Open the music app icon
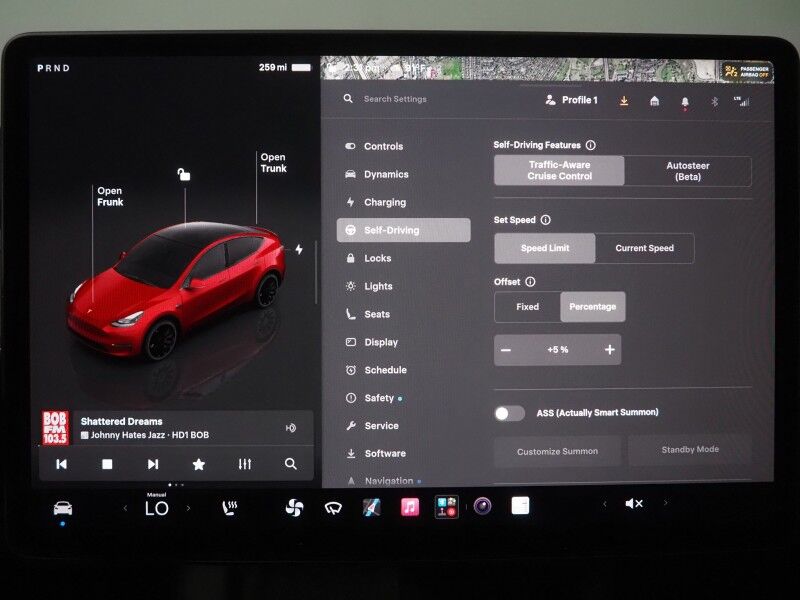The width and height of the screenshot is (800, 600). pos(410,507)
